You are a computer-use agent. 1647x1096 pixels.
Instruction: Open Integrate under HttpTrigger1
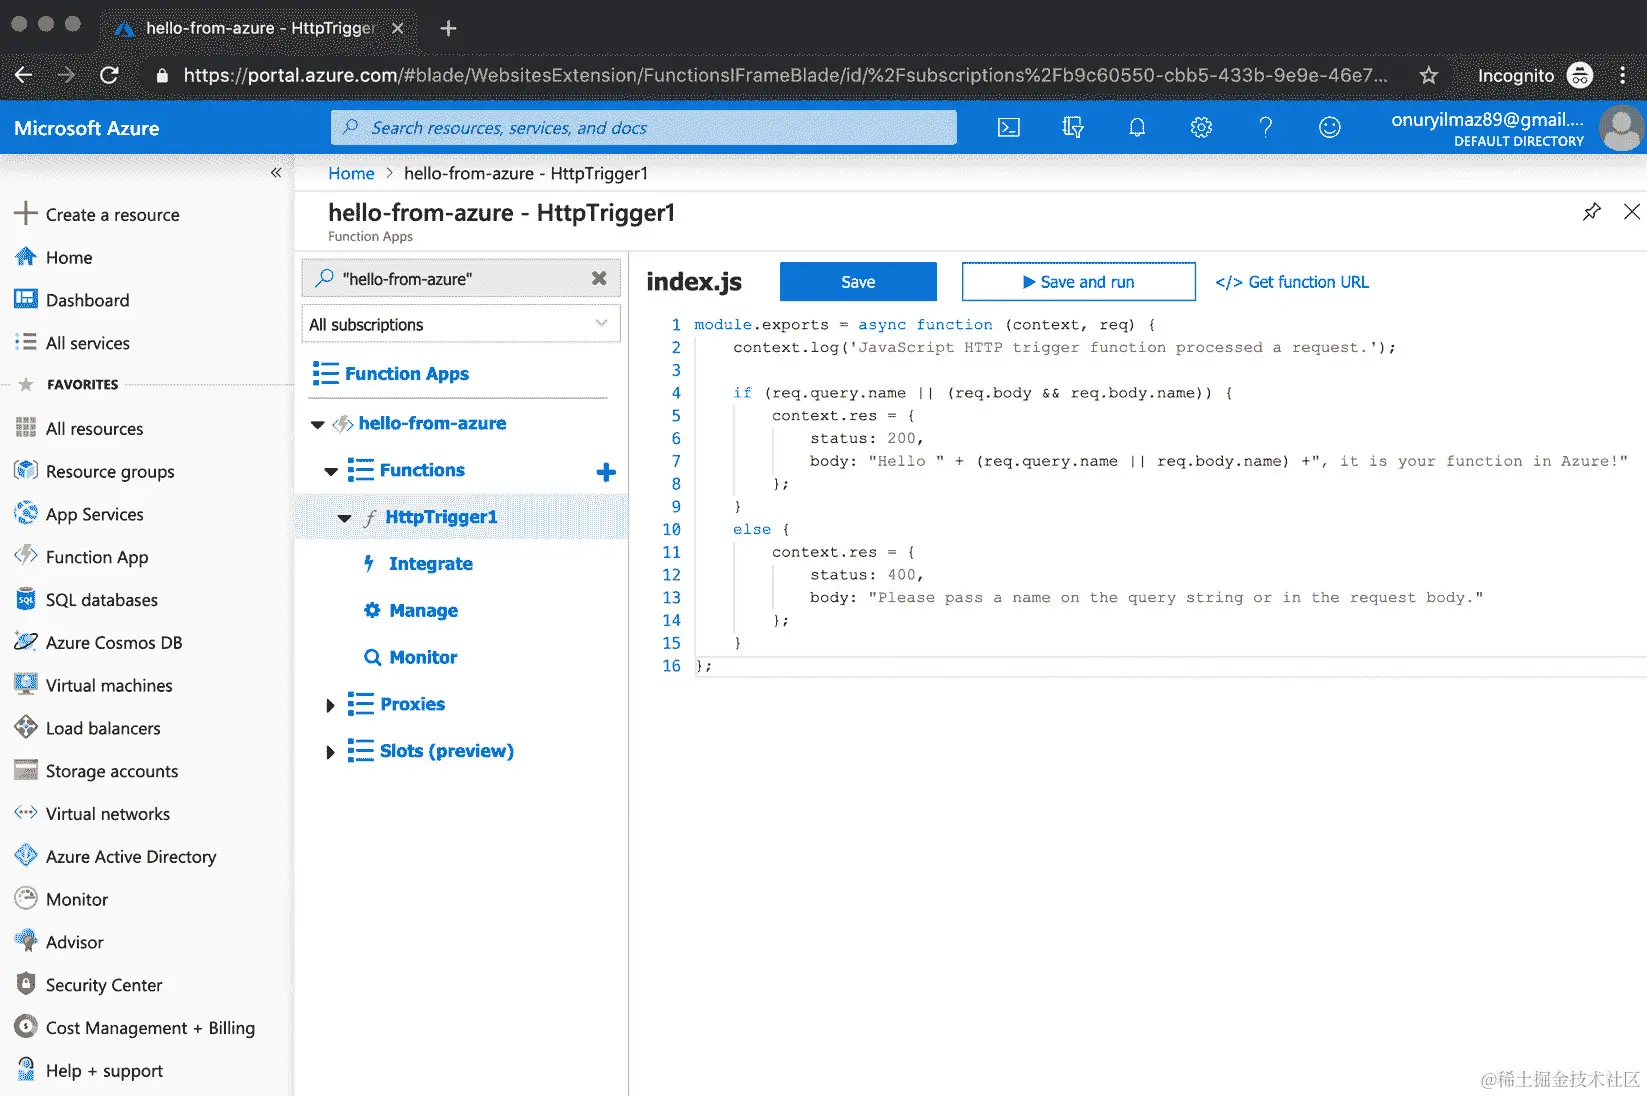click(430, 563)
